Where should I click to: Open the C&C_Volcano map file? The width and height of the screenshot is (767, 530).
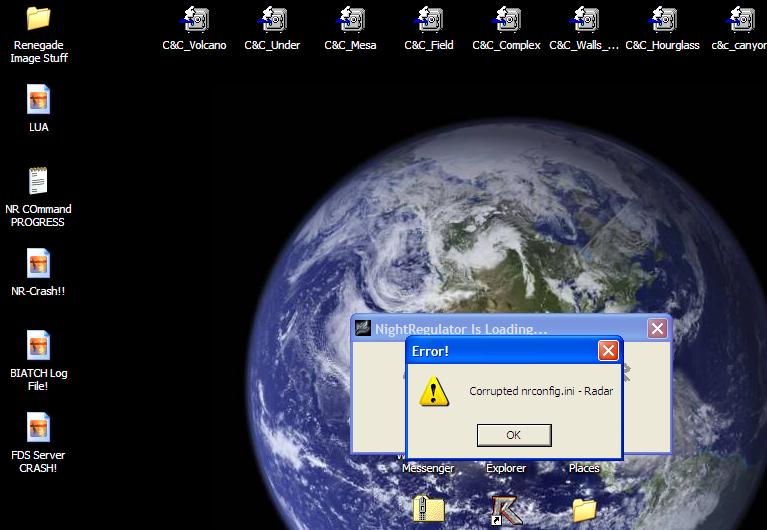[x=195, y=20]
